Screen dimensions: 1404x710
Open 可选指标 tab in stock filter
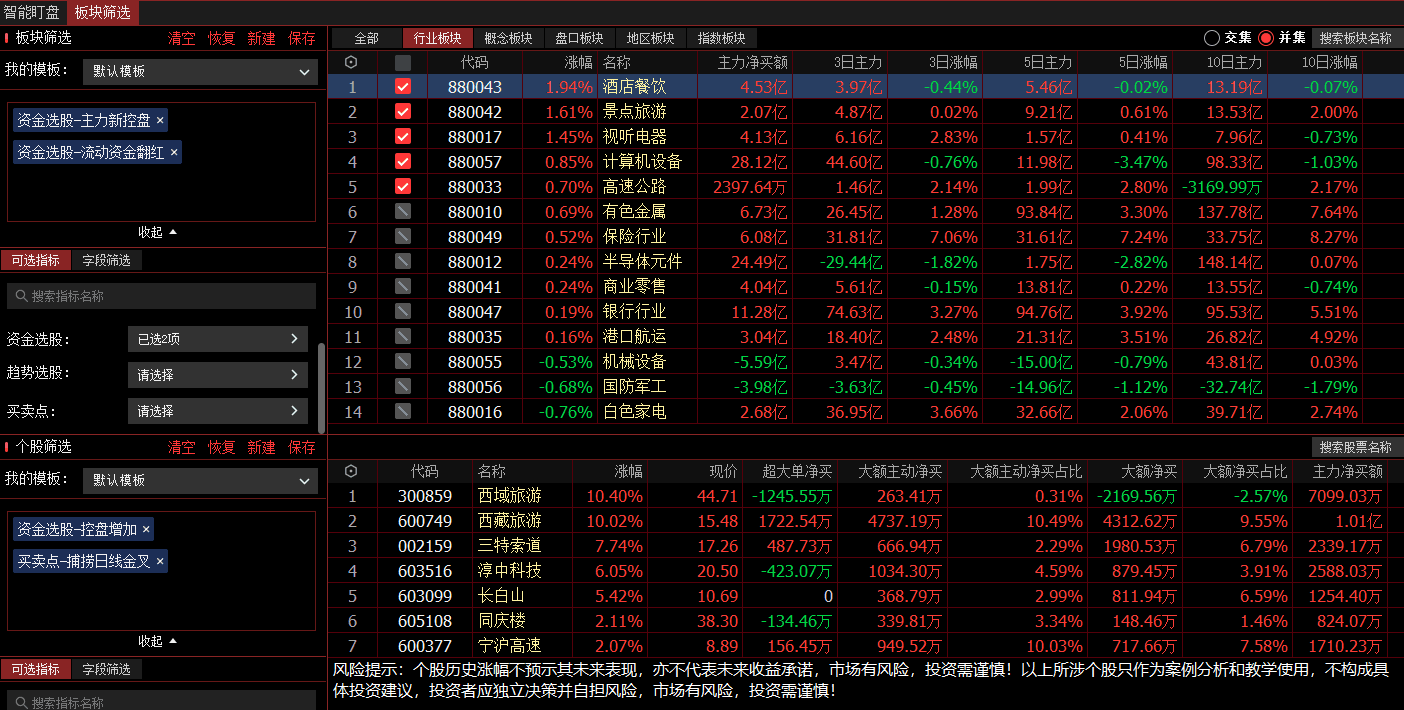pos(35,669)
